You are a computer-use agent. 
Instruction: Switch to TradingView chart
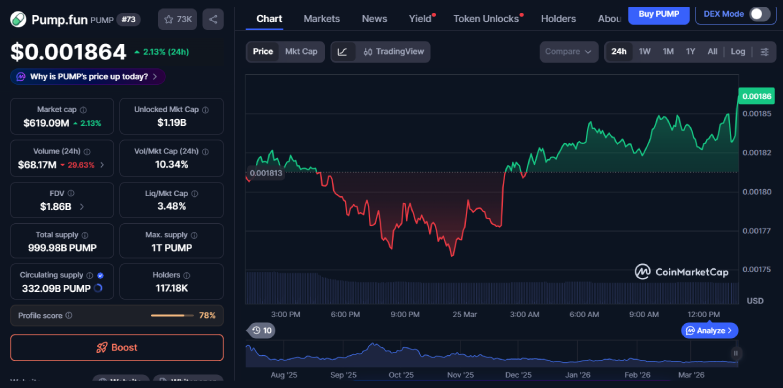[x=393, y=51]
